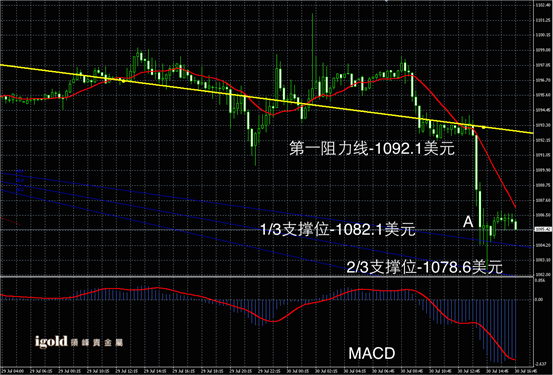The image size is (553, 375).
Task: Select the 61.8 Fibonacci fan level label
Action: click(20, 171)
